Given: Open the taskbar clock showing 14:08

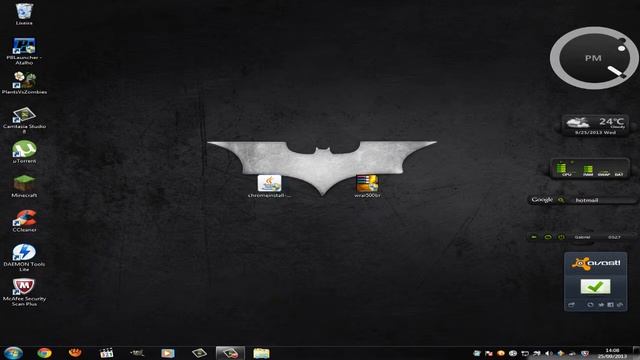Looking at the screenshot, I should (612, 353).
